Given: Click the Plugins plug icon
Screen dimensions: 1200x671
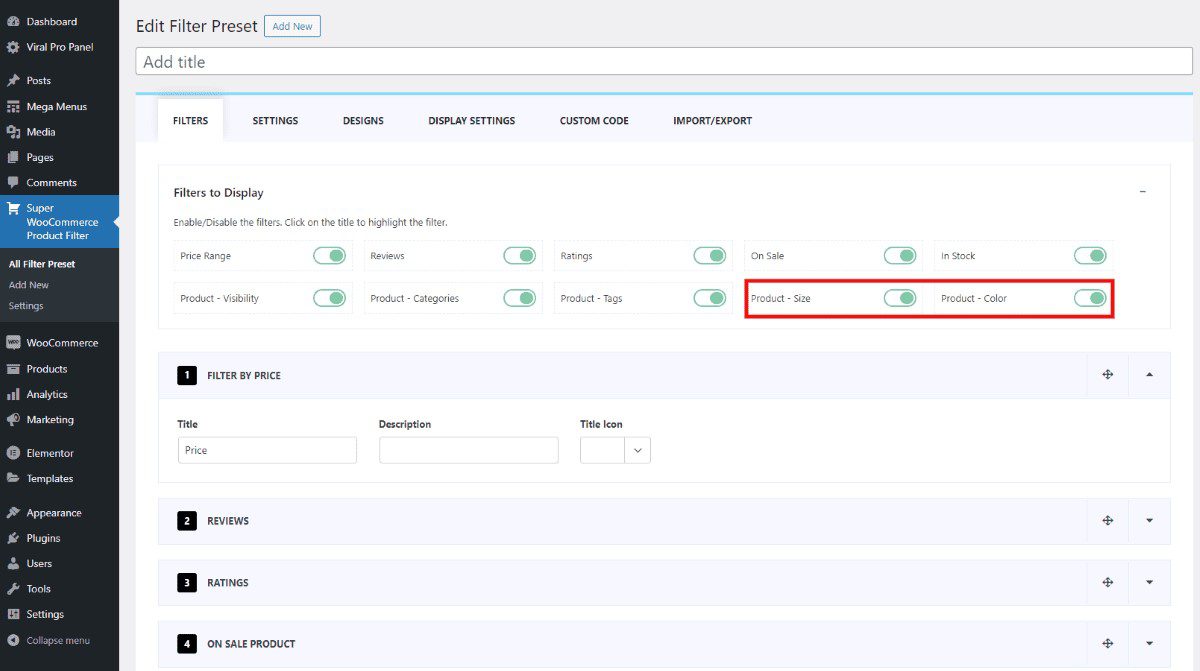Looking at the screenshot, I should tap(12, 537).
